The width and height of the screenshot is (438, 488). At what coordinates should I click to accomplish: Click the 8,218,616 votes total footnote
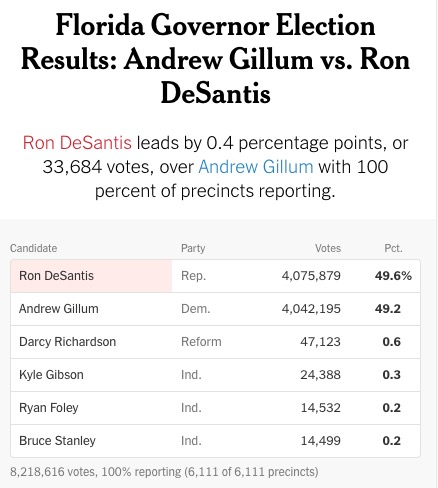[164, 472]
